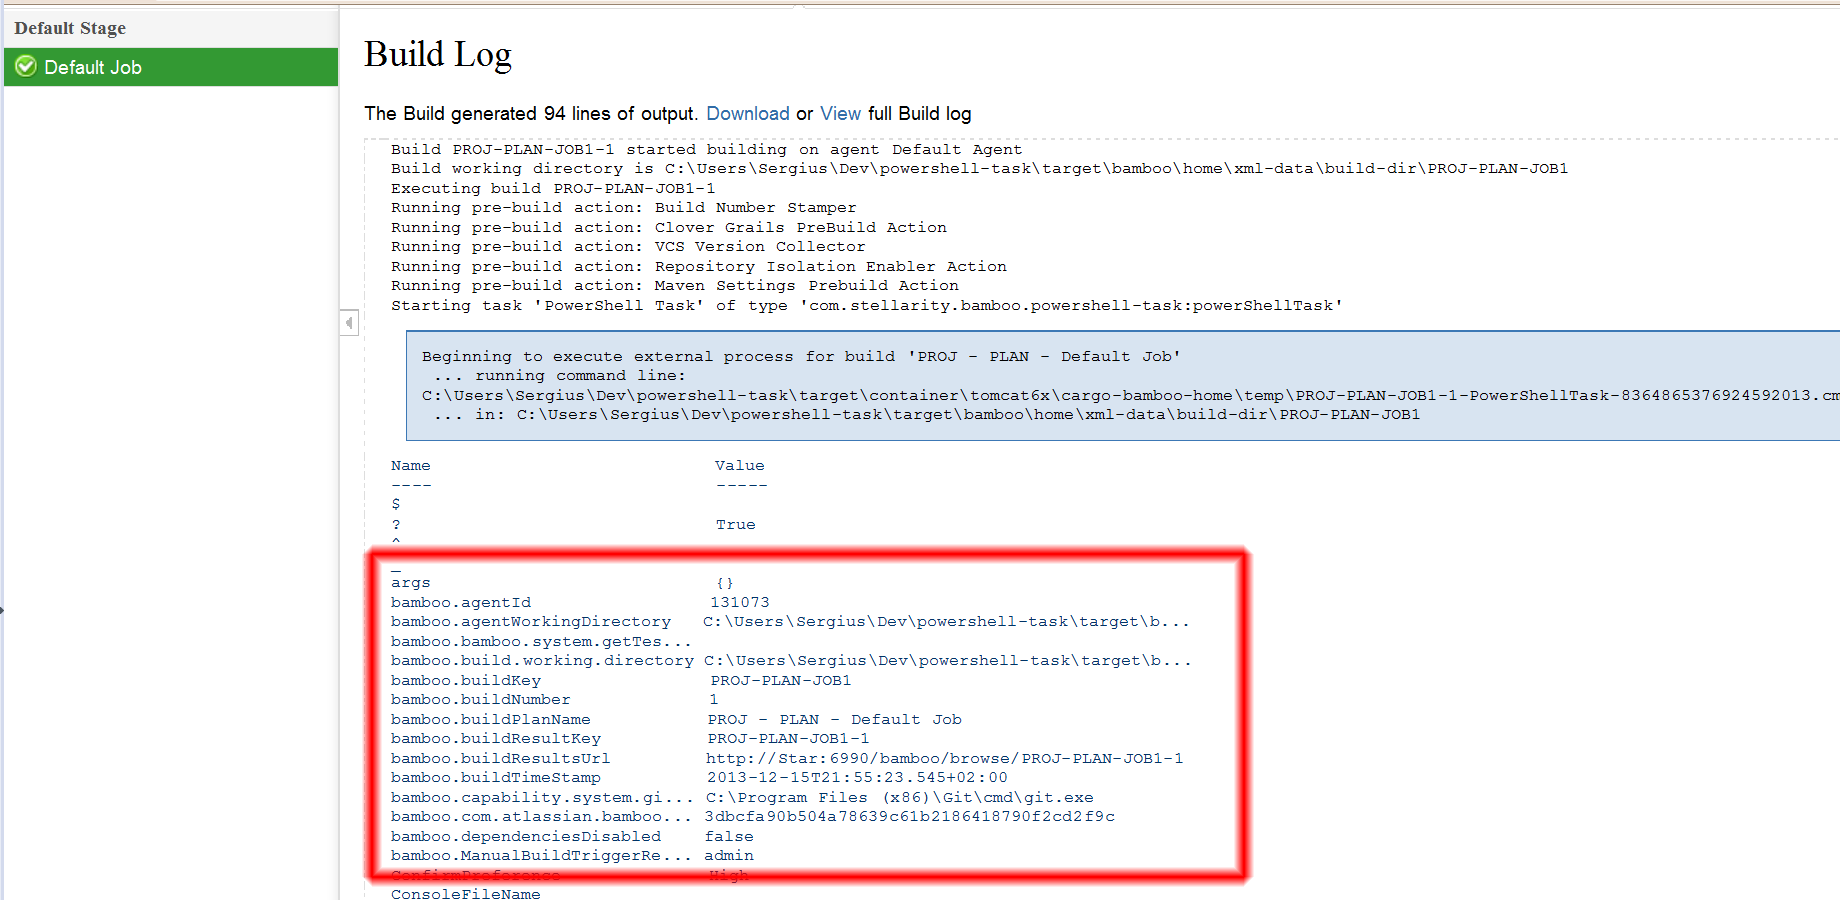Click bamboo.ManualBuildTriggerRe... value admin
Viewport: 1840px width, 900px height.
point(729,856)
